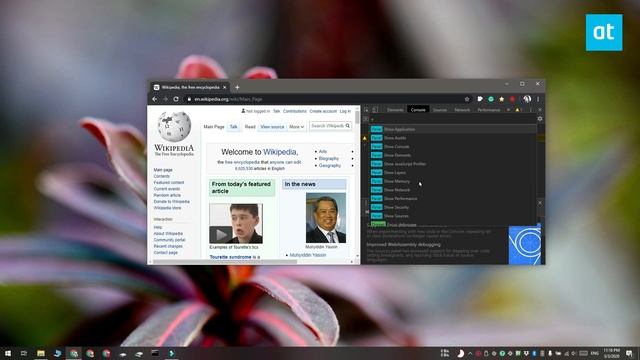640x360 pixels.
Task: Select Show Console command
Action: click(x=453, y=147)
